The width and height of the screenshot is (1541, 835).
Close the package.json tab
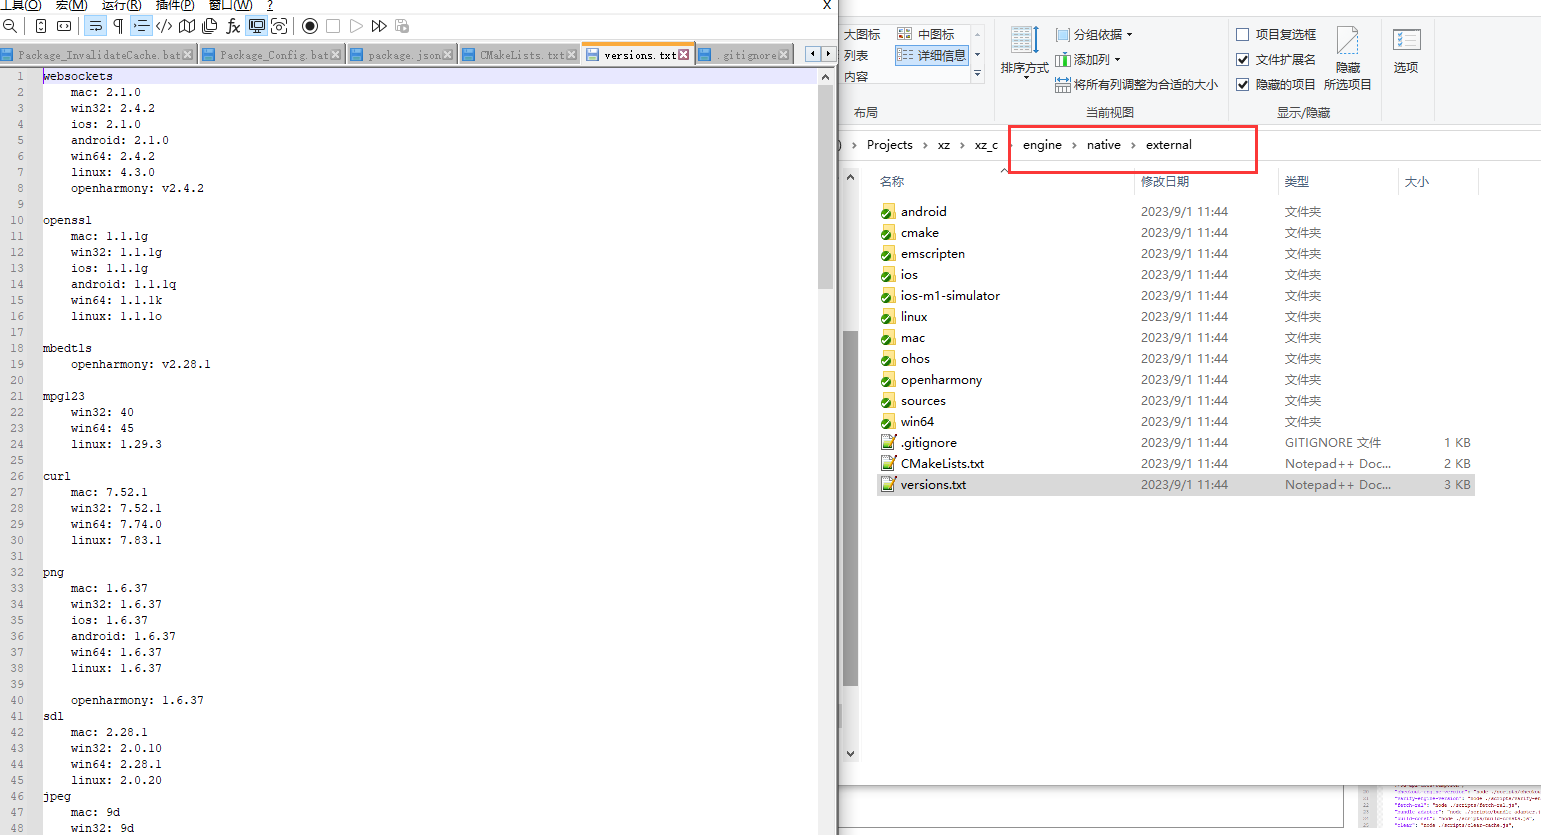coord(447,55)
